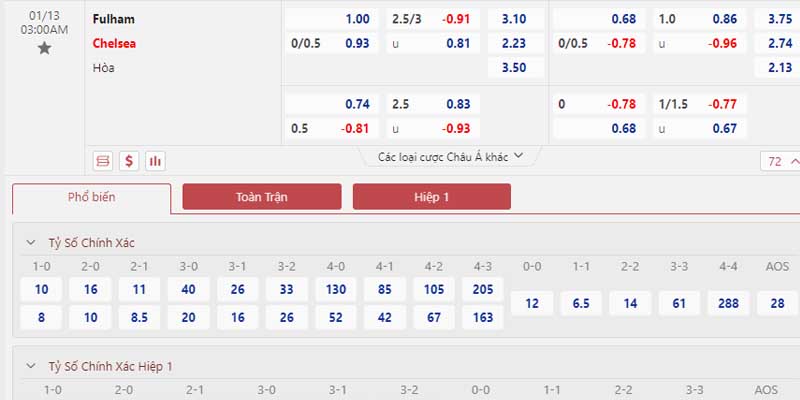
Task: Click the favorite star icon under match time
Action: tap(44, 48)
